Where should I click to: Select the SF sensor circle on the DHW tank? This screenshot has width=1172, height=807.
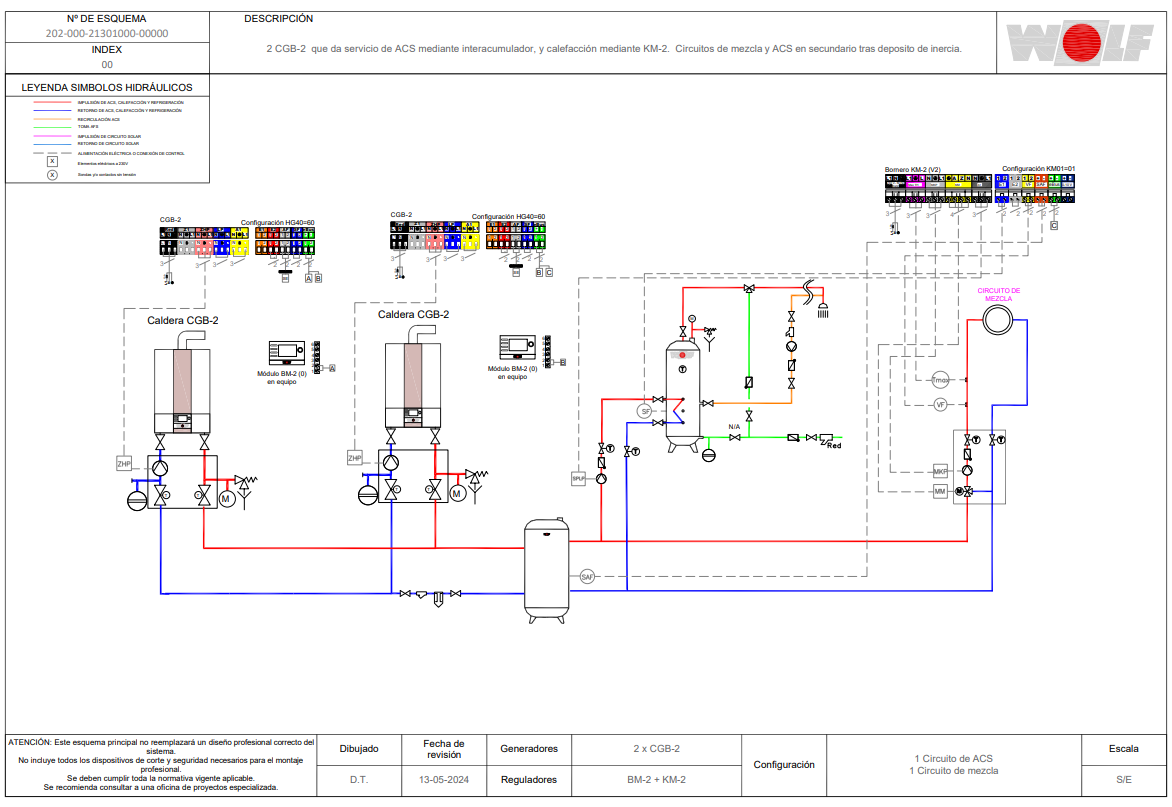[x=645, y=411]
